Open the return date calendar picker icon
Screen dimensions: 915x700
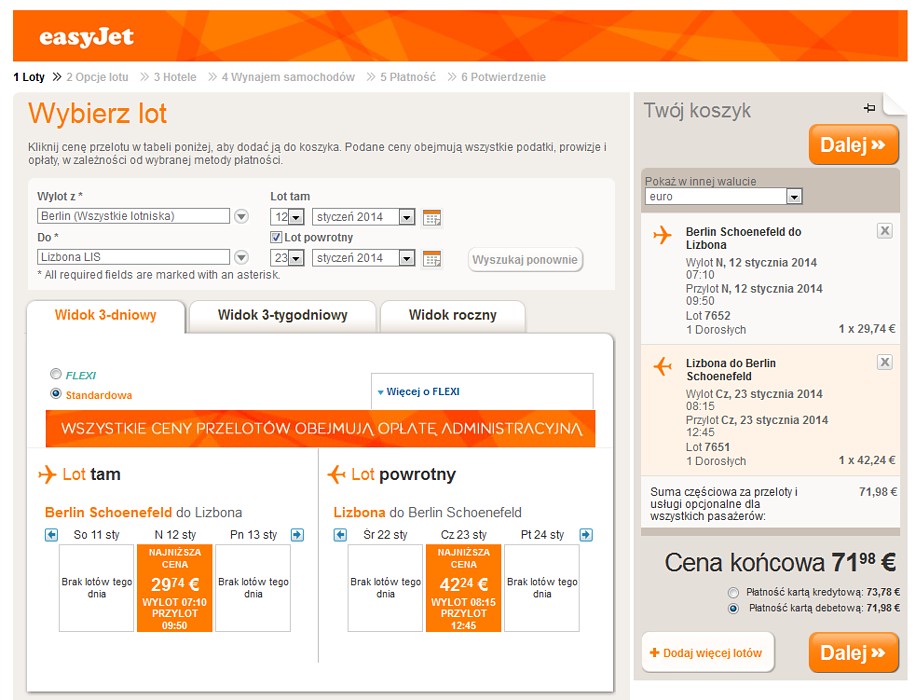pyautogui.click(x=432, y=258)
